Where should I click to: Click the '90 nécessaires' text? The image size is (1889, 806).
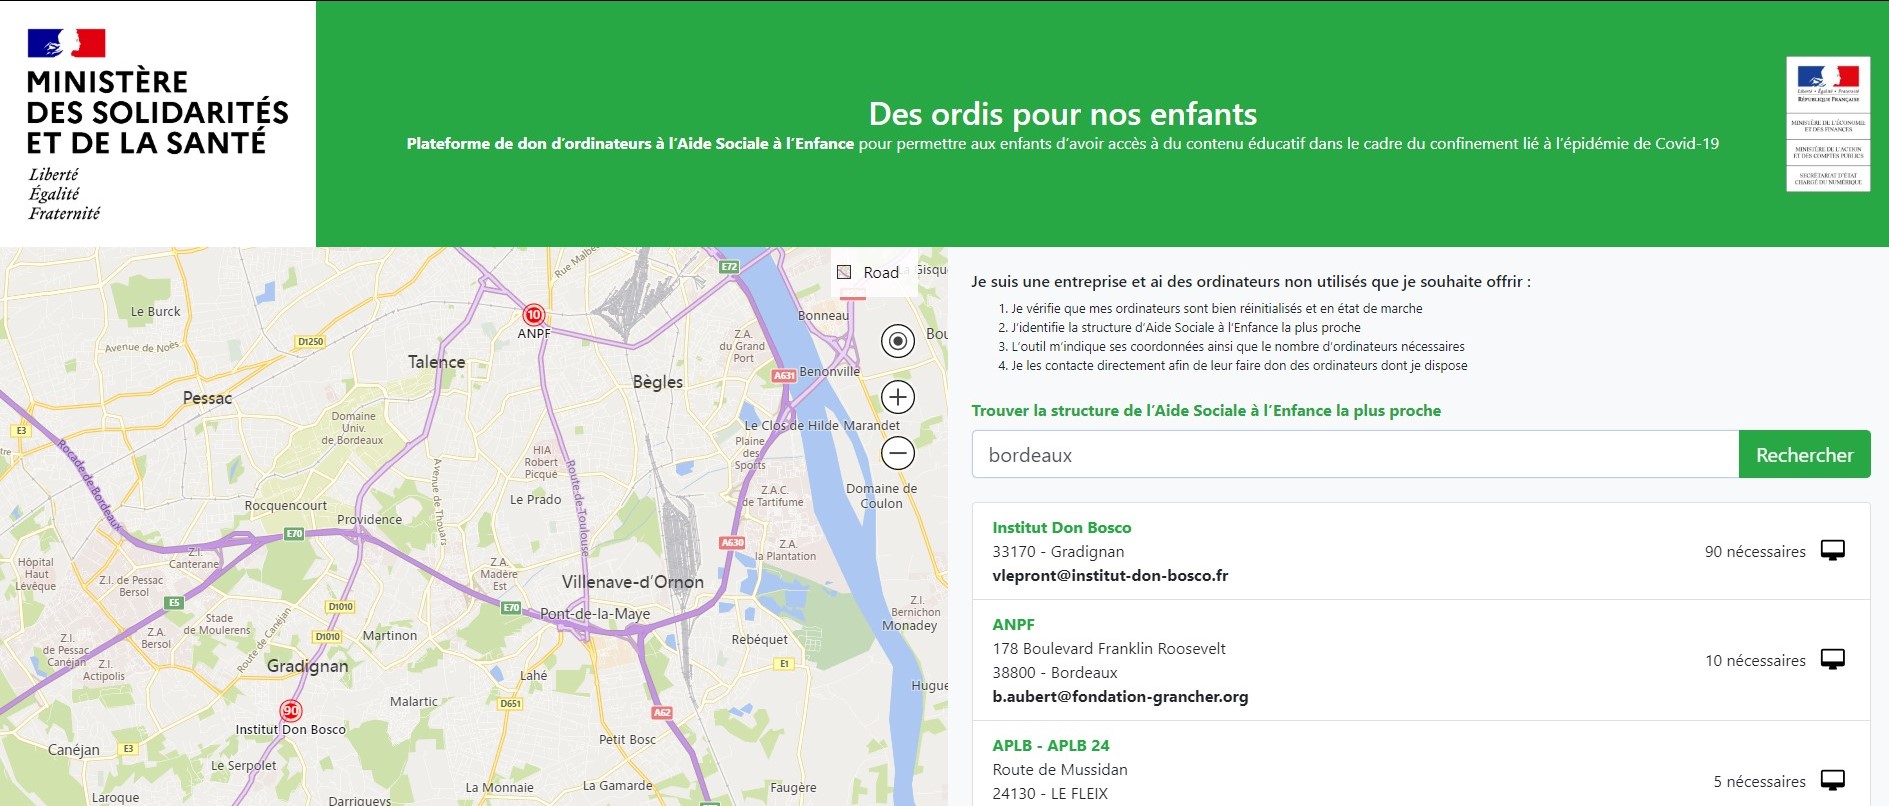[1755, 551]
